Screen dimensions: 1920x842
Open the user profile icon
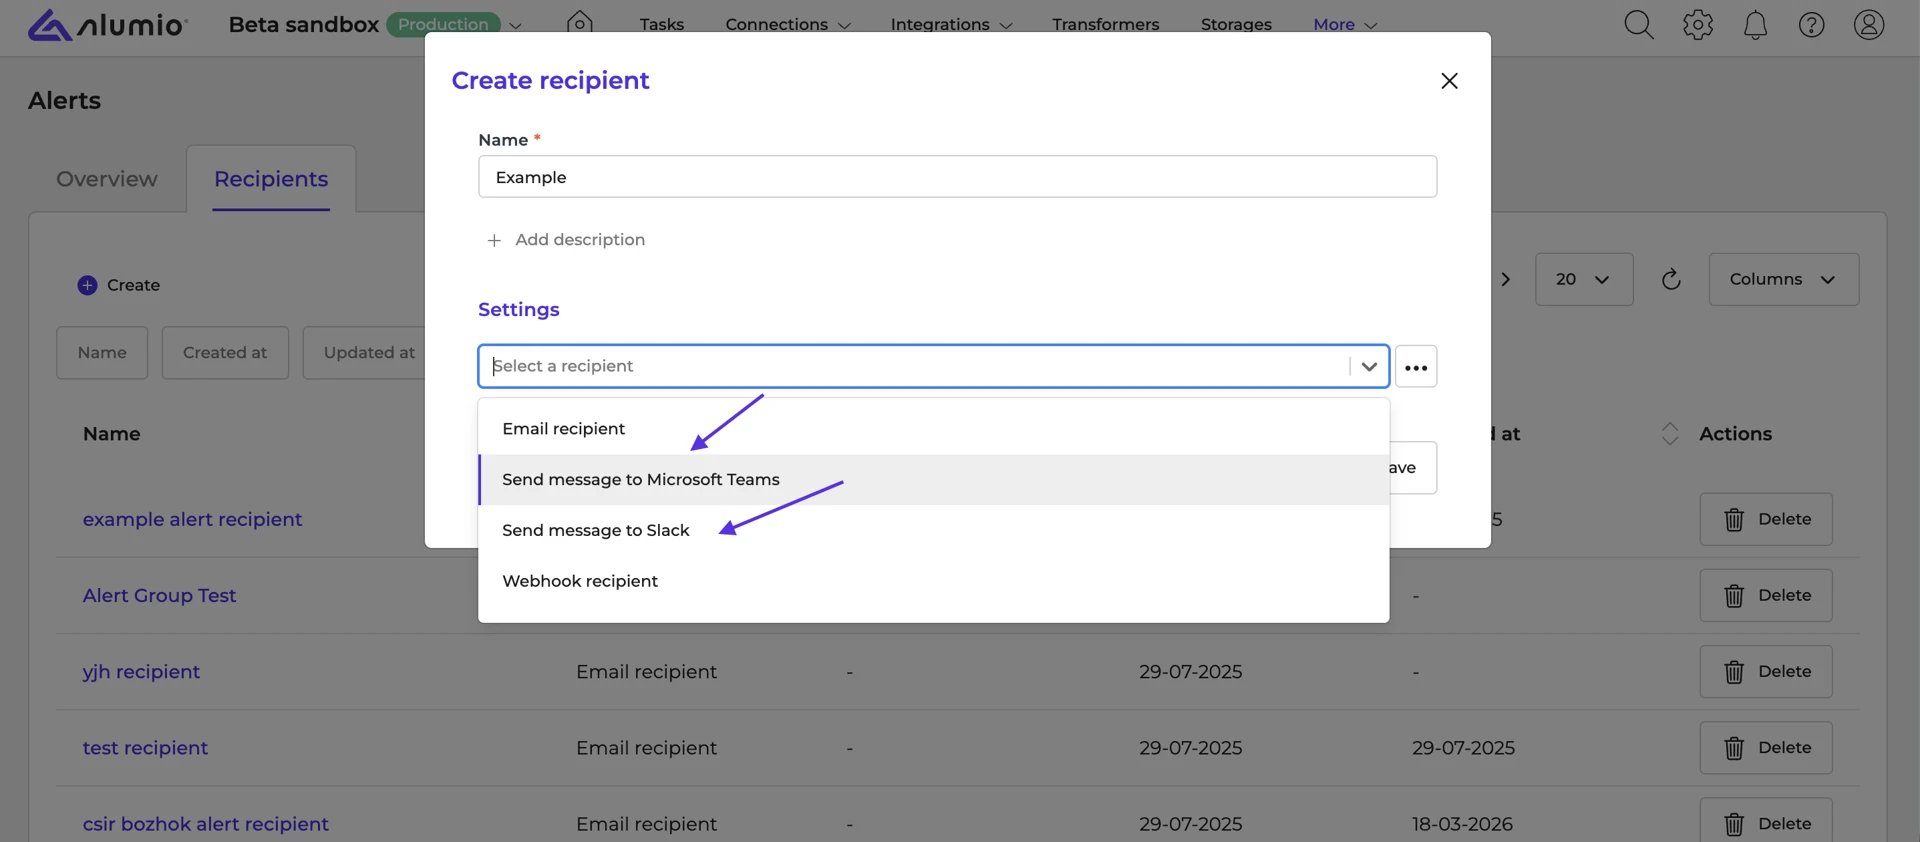point(1868,24)
